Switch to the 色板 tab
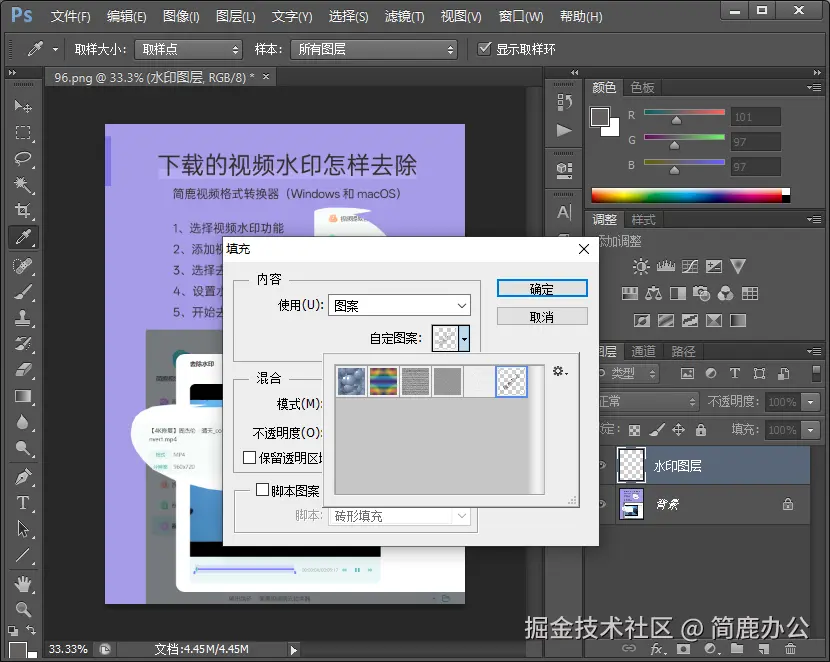830x662 pixels. pyautogui.click(x=643, y=88)
